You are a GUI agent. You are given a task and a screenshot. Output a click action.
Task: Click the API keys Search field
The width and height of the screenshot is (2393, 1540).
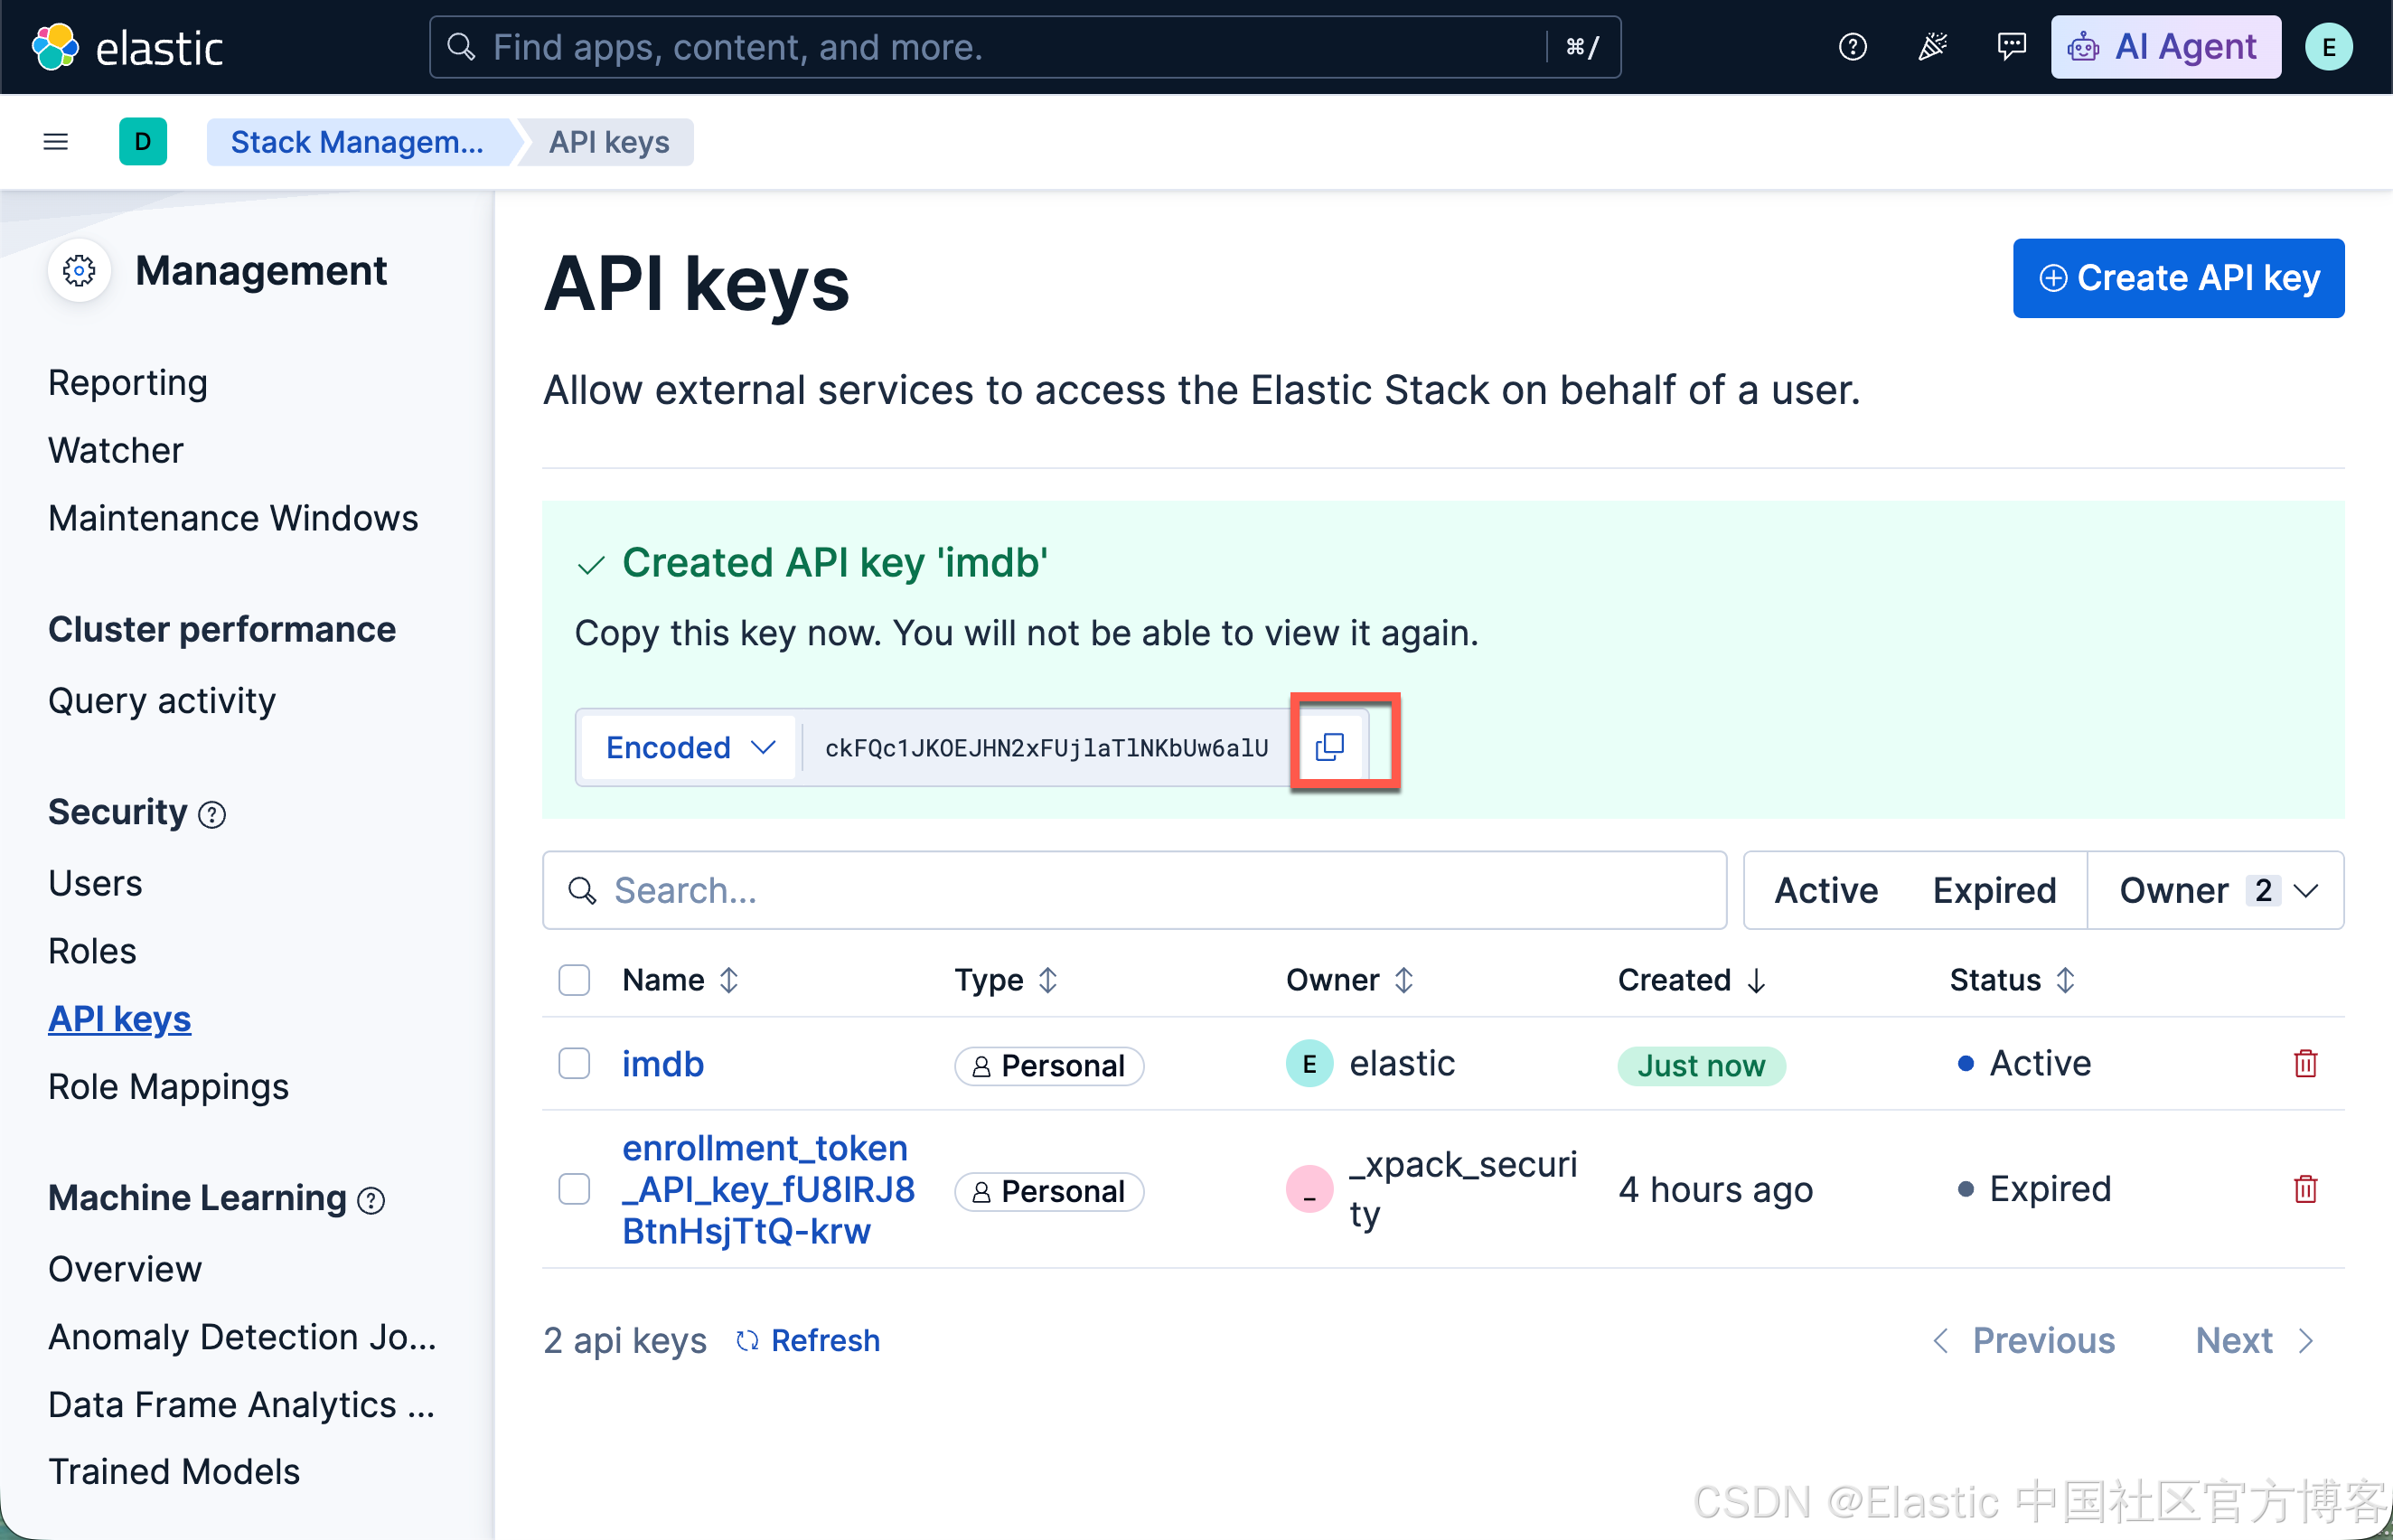1134,890
